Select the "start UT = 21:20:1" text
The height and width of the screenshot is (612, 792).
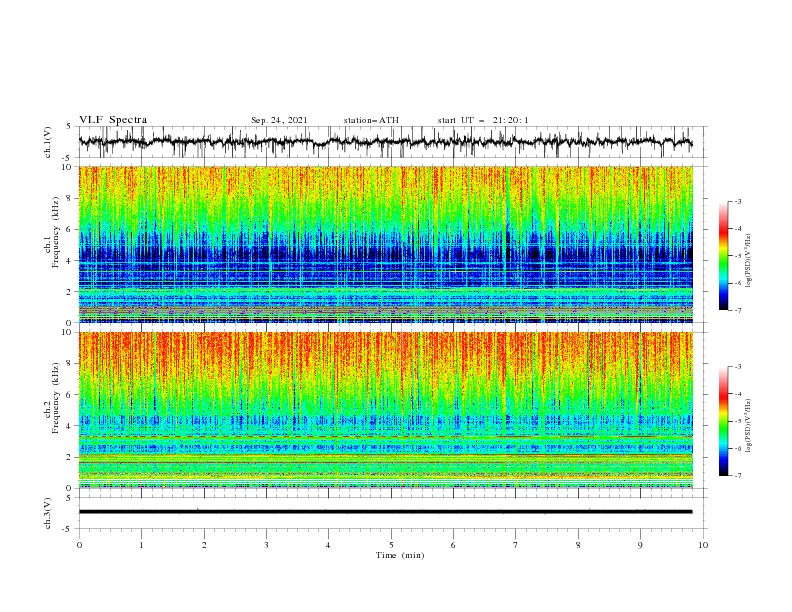pyautogui.click(x=483, y=120)
